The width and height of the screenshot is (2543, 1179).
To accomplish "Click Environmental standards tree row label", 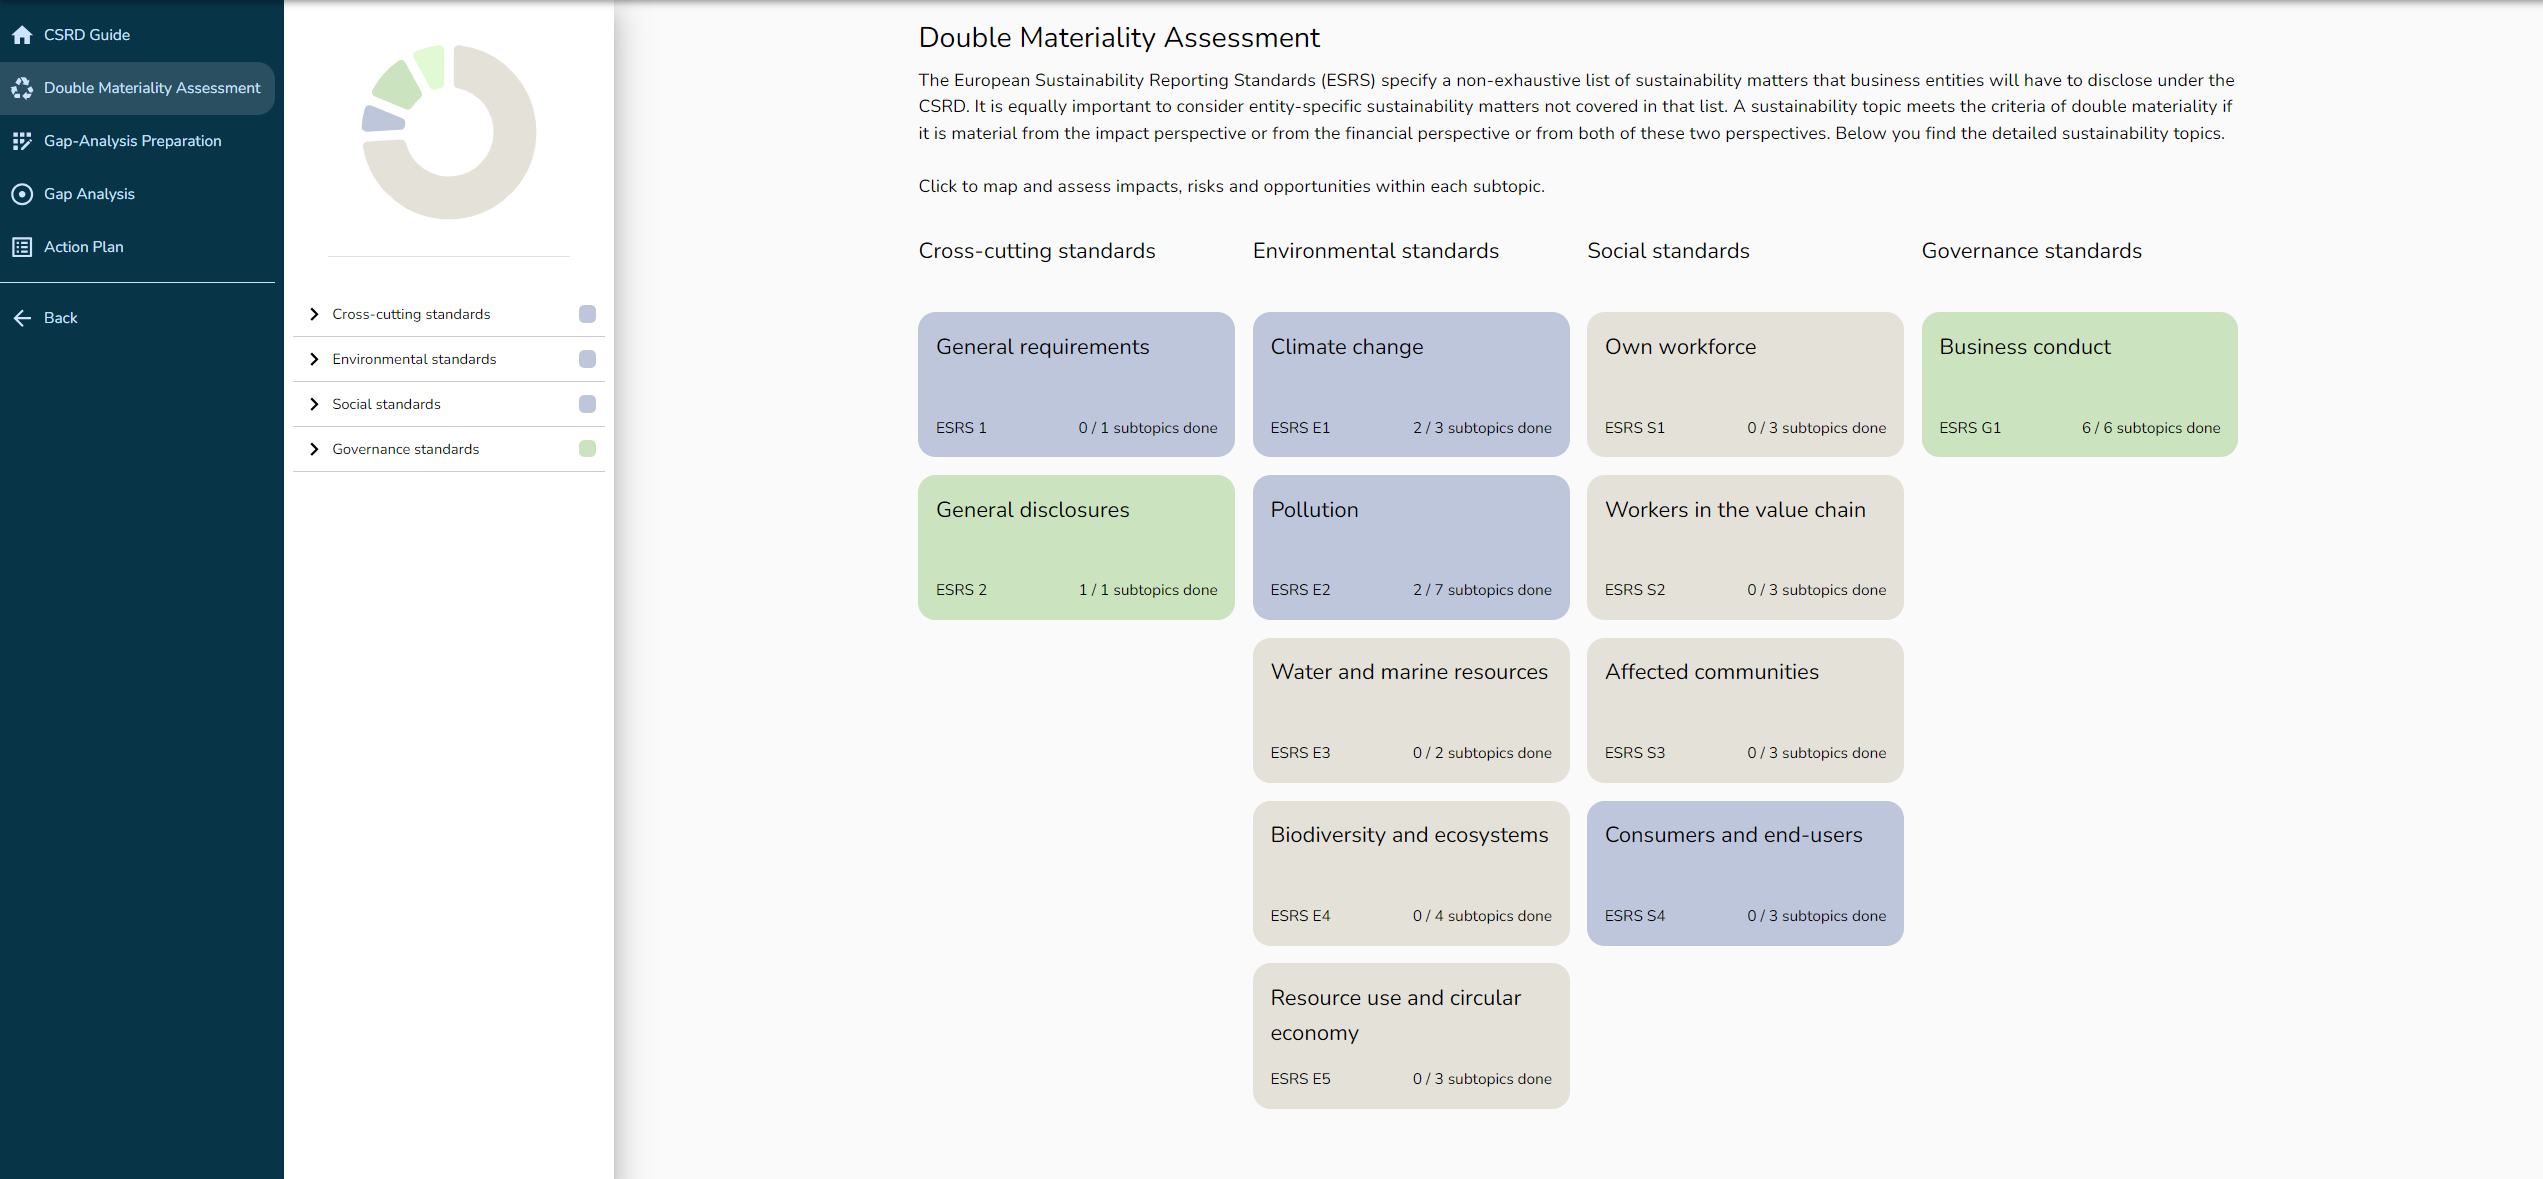I will (414, 359).
